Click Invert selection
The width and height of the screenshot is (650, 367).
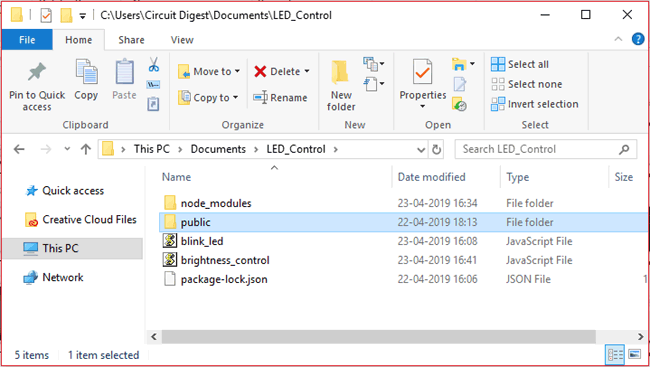tap(534, 104)
